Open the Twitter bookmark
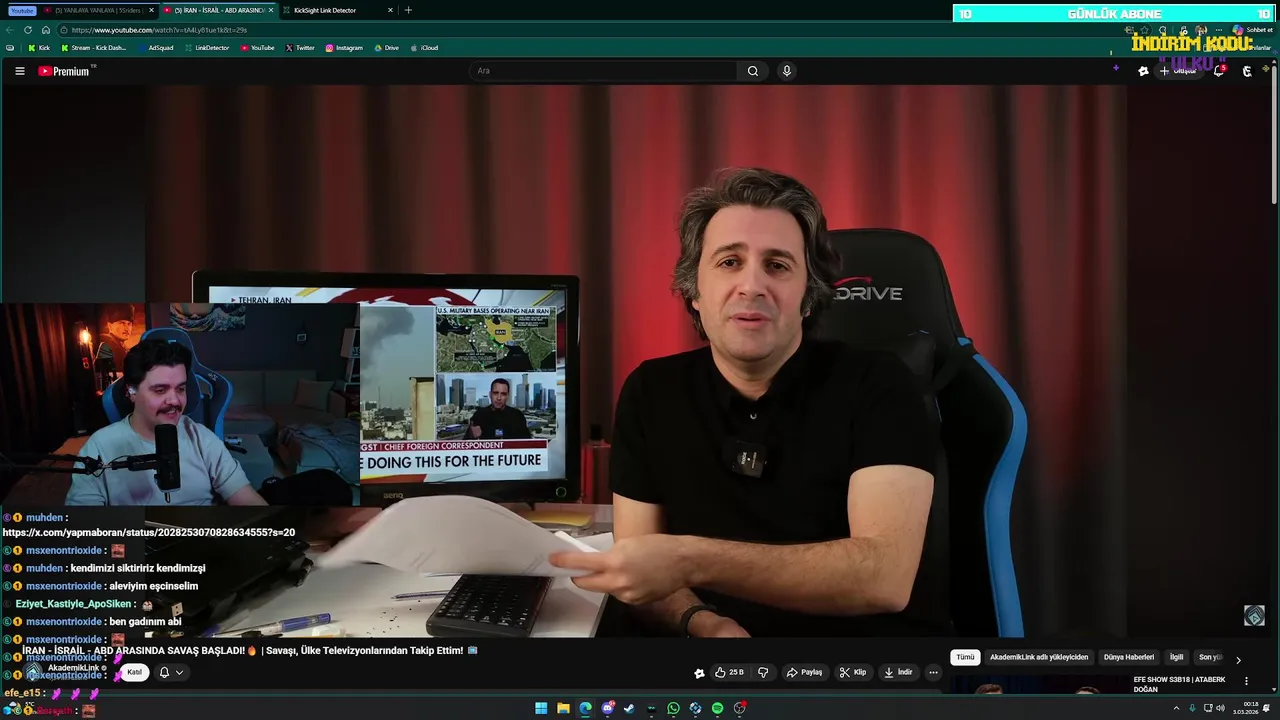 point(300,48)
